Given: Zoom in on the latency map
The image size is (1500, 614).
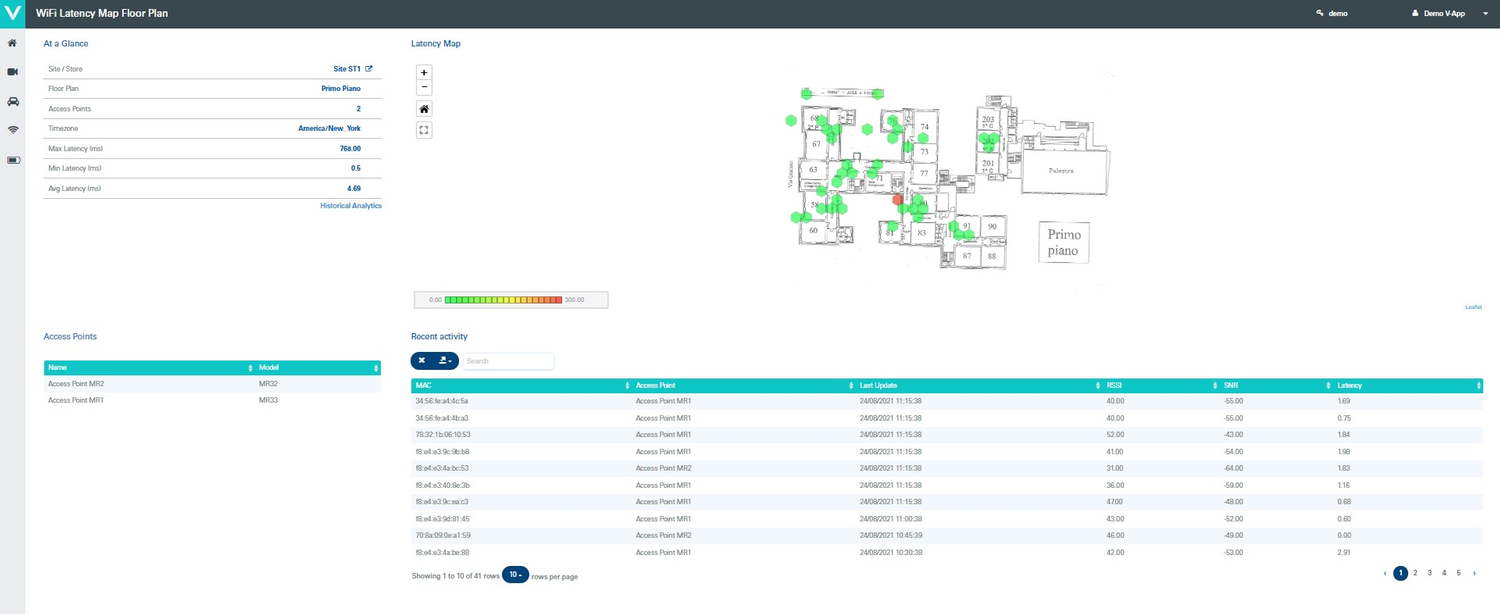Looking at the screenshot, I should (424, 72).
